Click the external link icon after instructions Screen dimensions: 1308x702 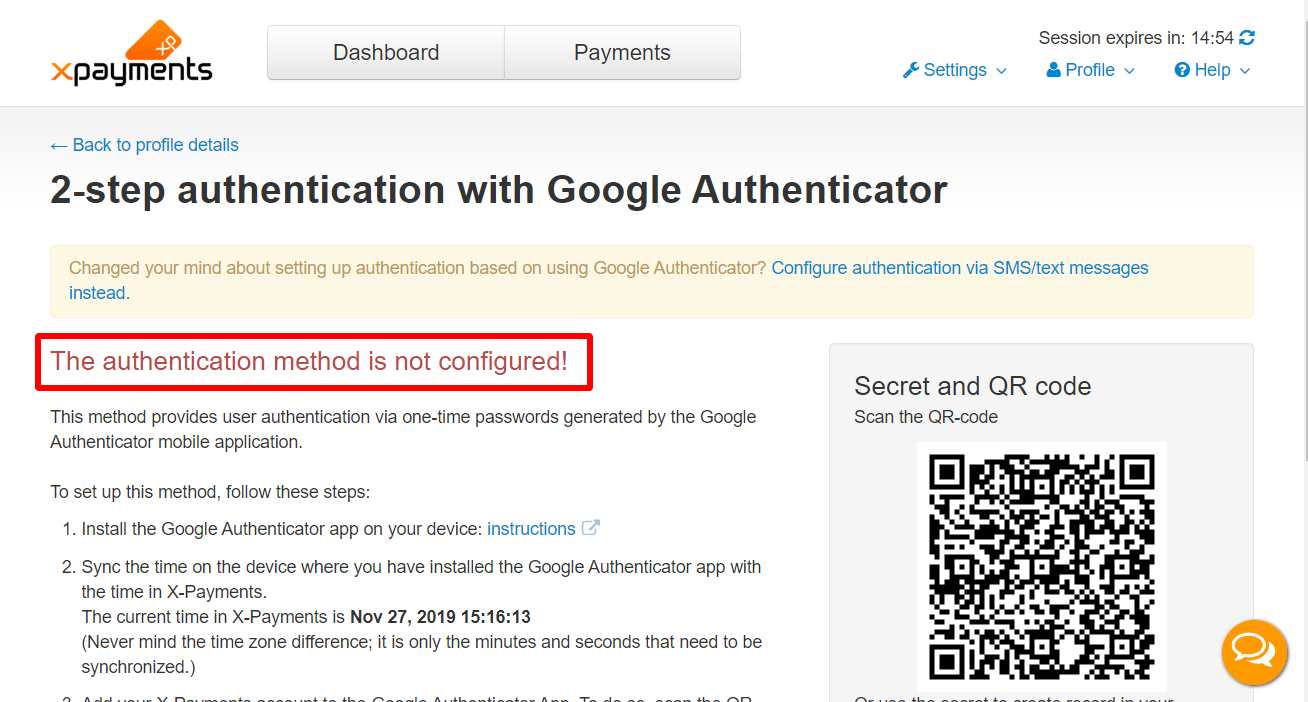[590, 528]
